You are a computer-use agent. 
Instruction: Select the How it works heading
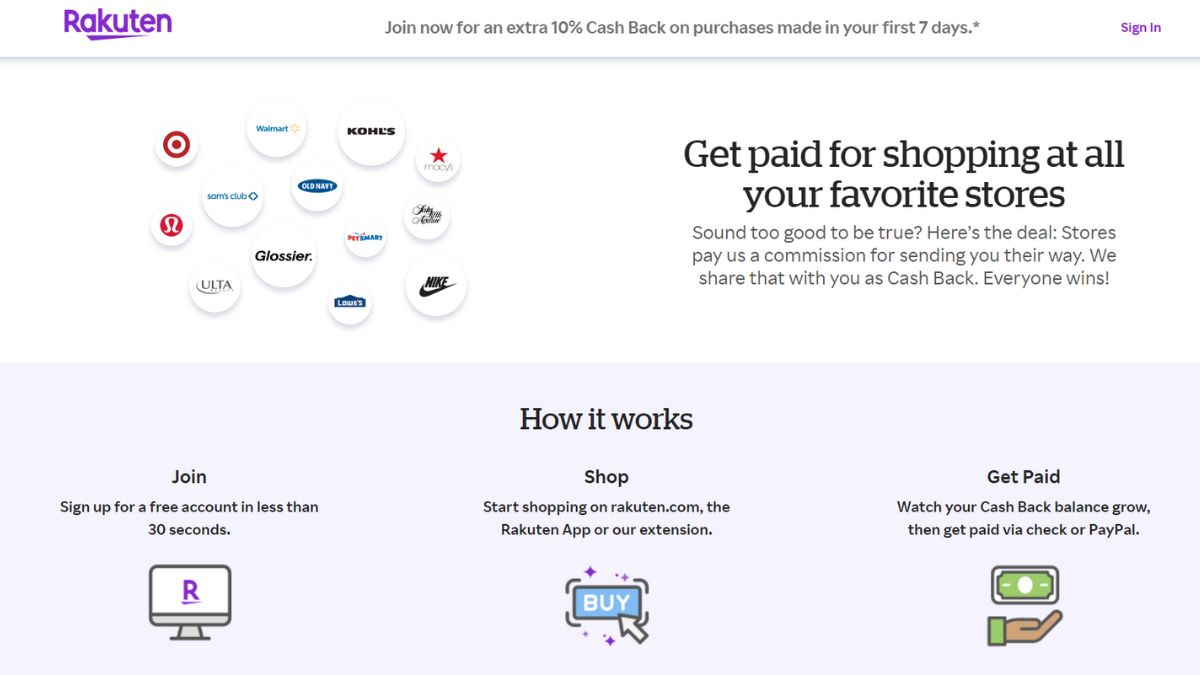click(x=605, y=419)
